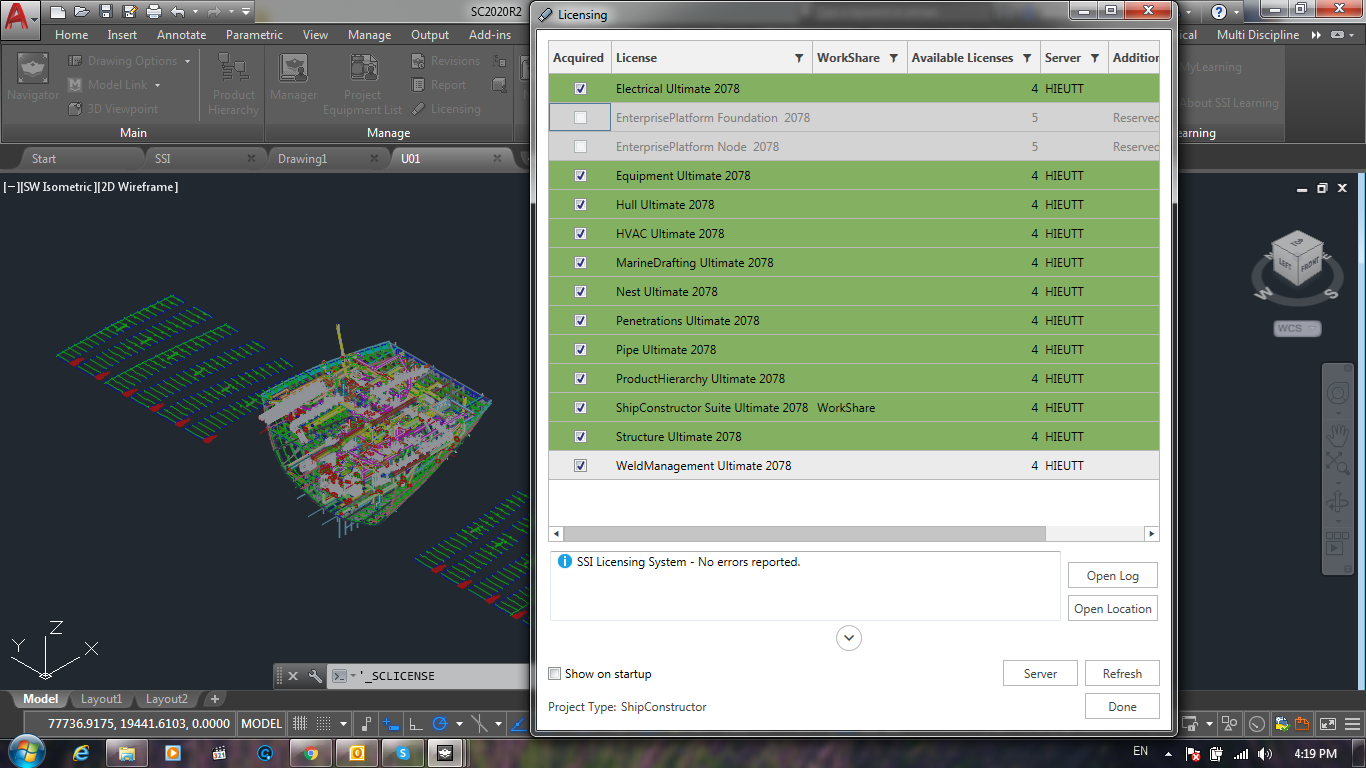The image size is (1366, 768).
Task: Launch Google Chrome from the taskbar
Action: coord(311,751)
